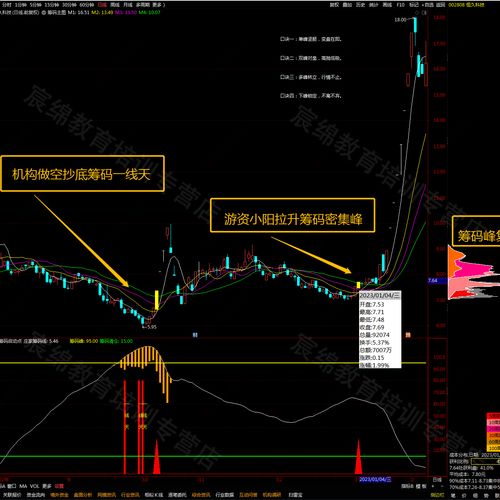The width and height of the screenshot is (500, 500).
Task: Select the 2023/01/04 date marker on timeline
Action: 375,479
